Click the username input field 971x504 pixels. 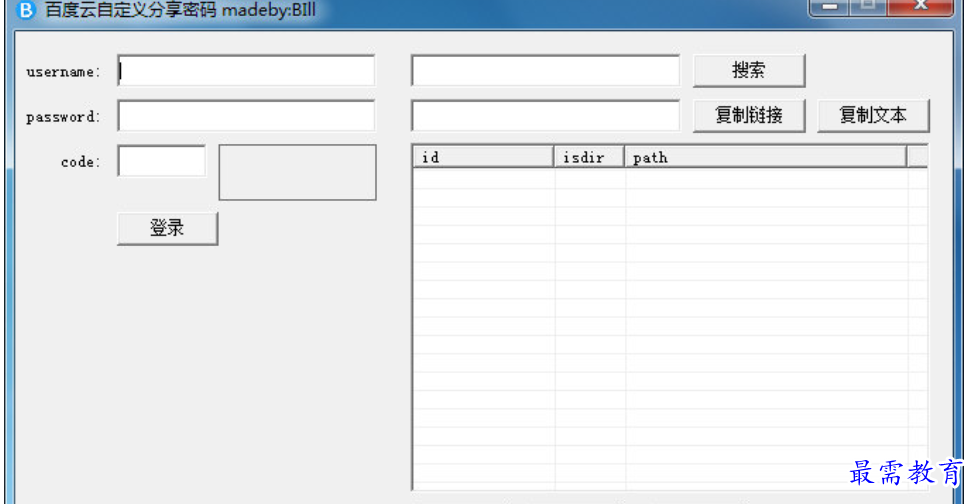pos(246,71)
